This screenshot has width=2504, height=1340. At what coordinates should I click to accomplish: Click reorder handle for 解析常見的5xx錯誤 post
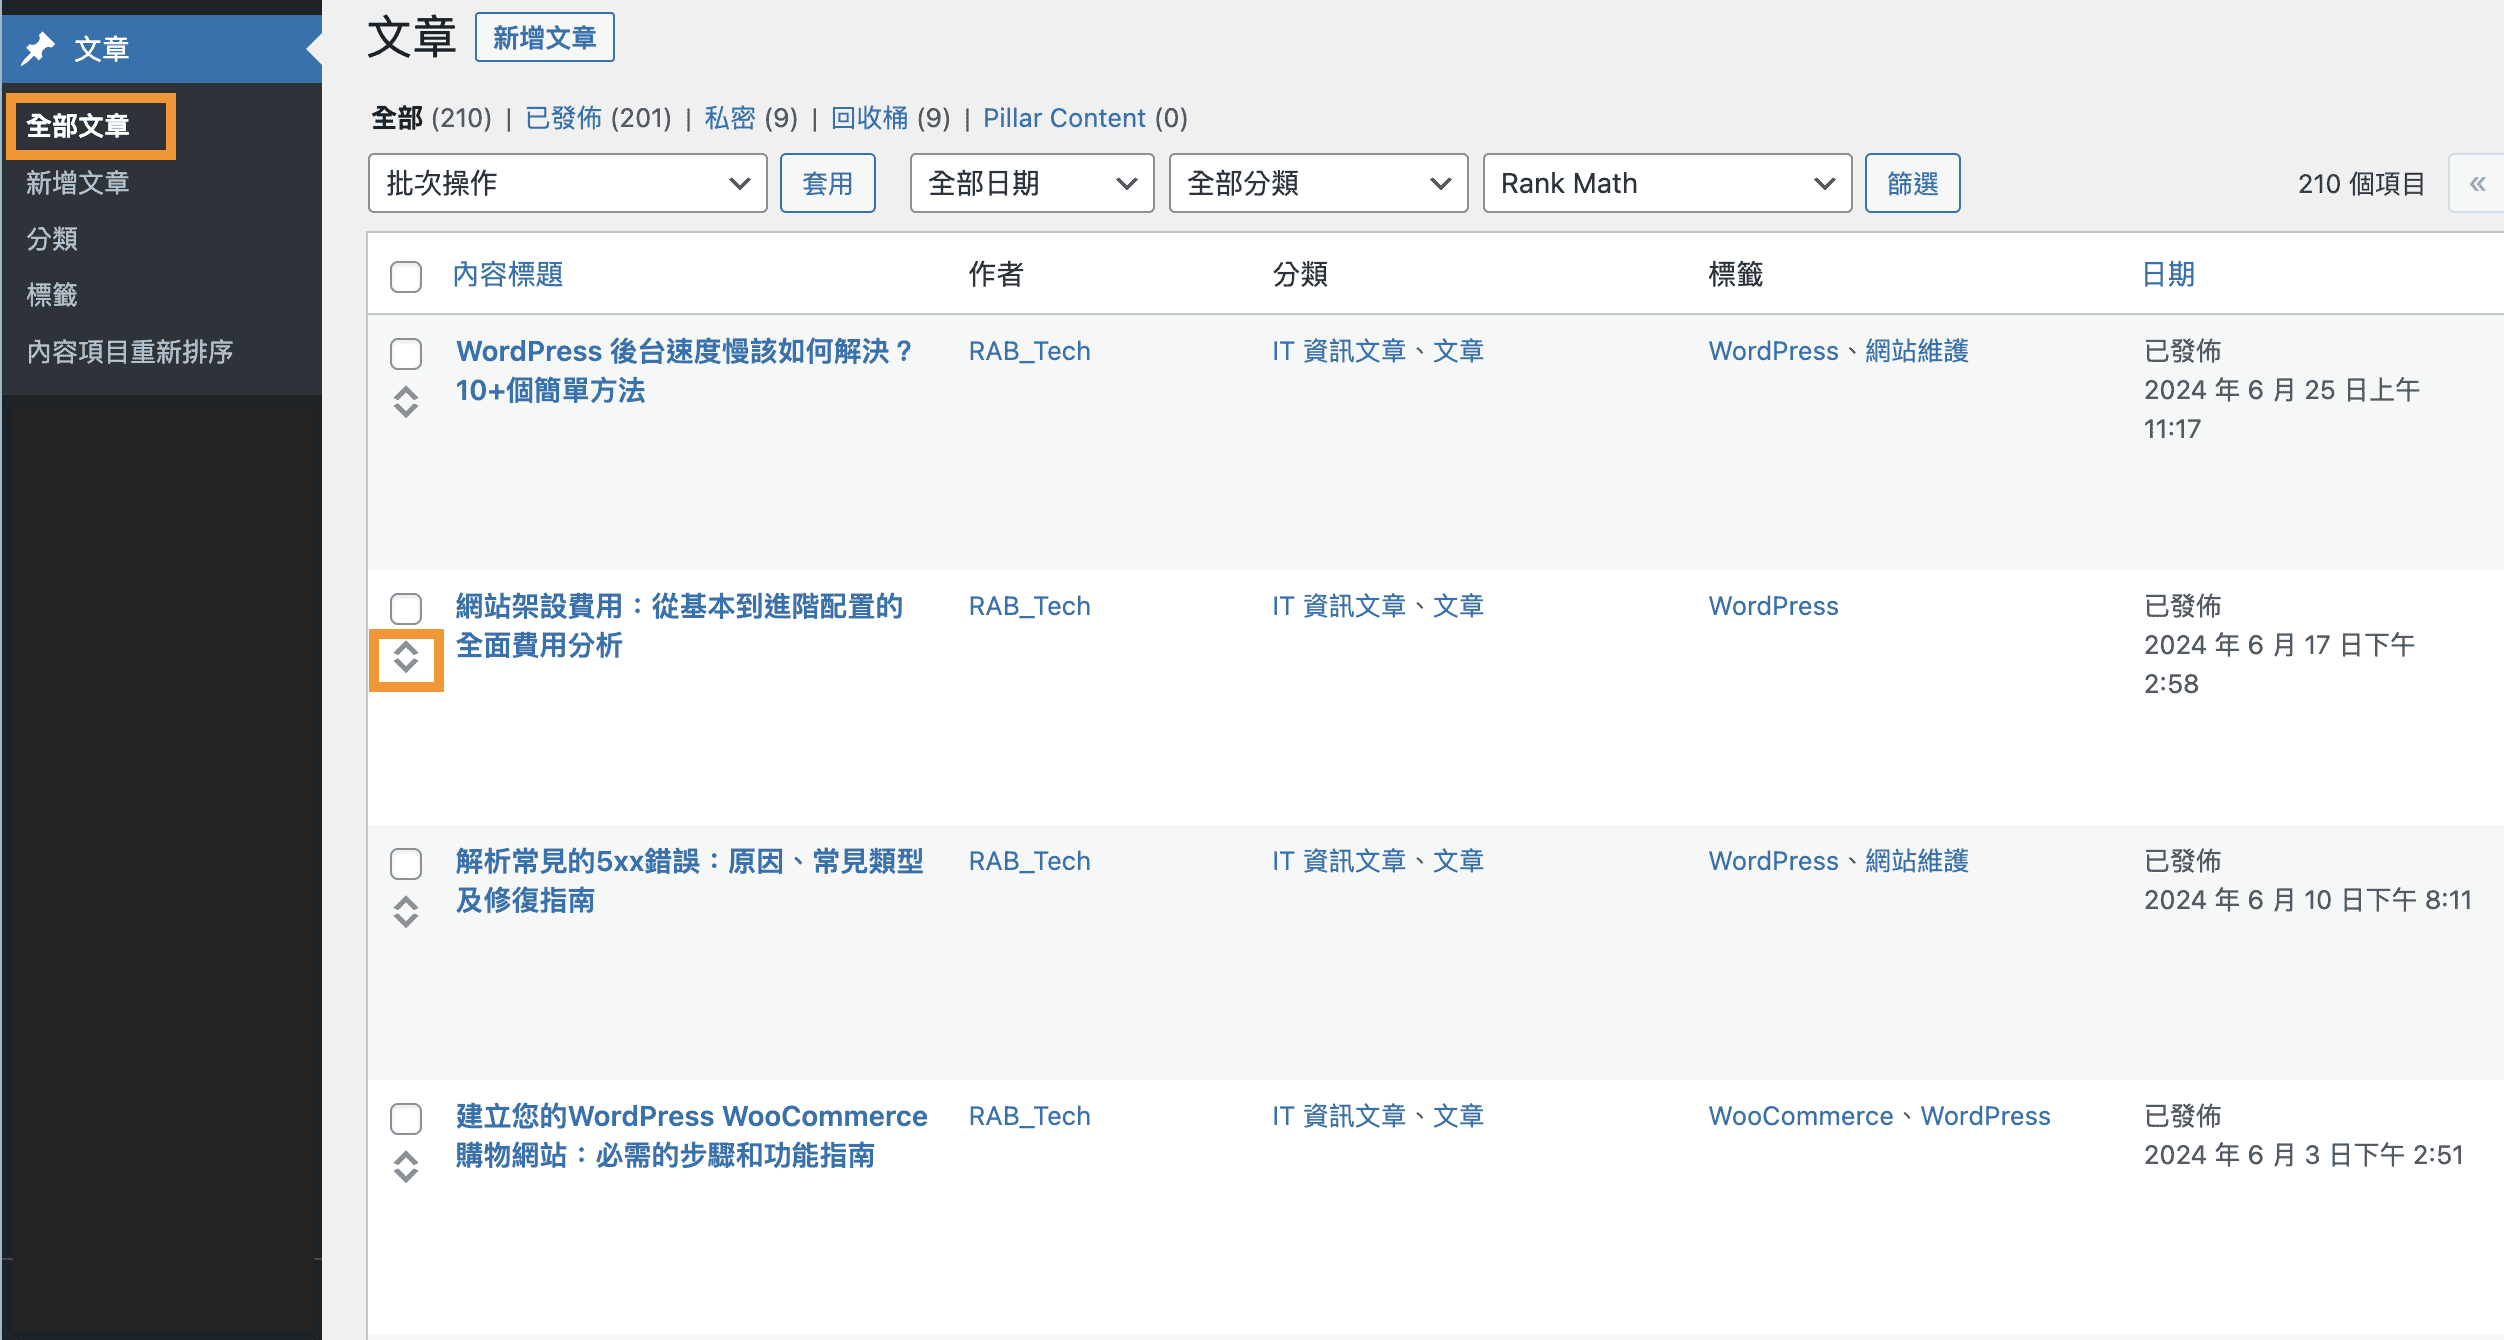tap(405, 912)
